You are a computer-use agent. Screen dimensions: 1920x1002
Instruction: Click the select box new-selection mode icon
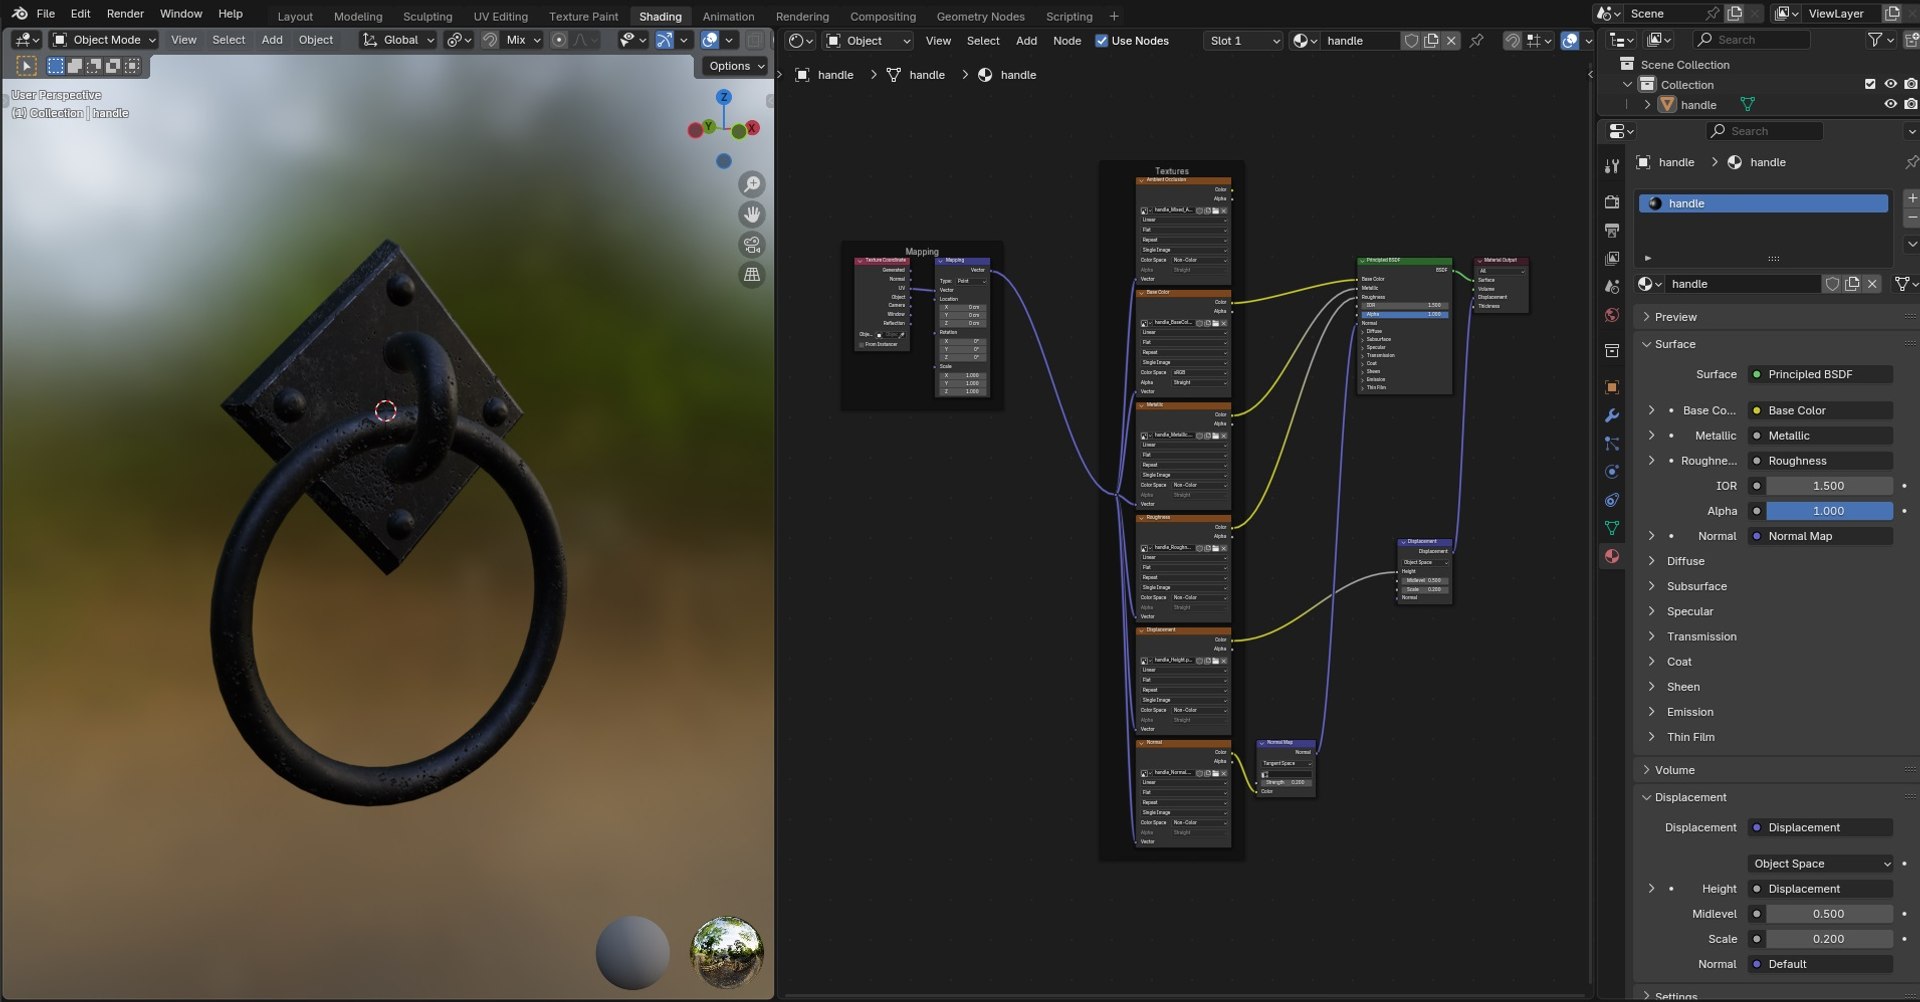(56, 66)
